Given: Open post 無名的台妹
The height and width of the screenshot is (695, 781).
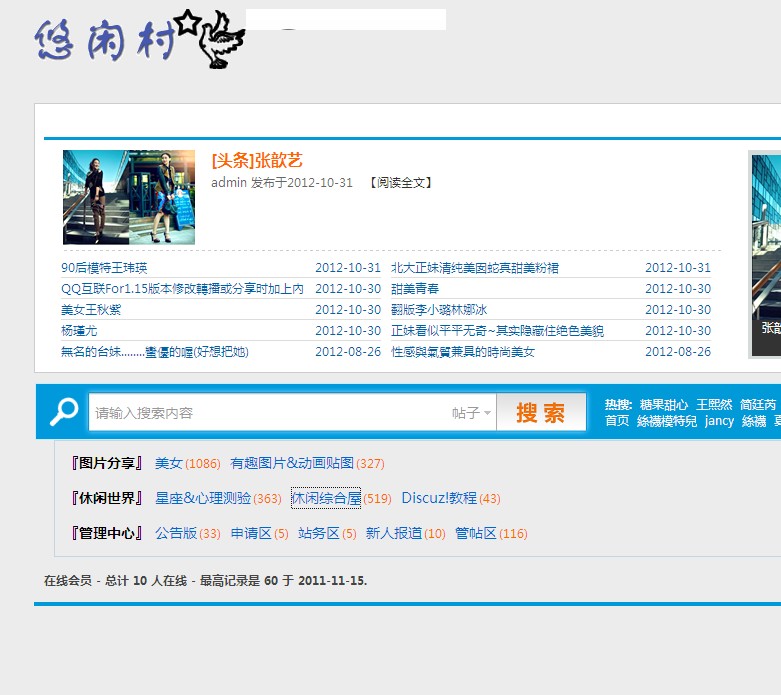Looking at the screenshot, I should pyautogui.click(x=154, y=352).
